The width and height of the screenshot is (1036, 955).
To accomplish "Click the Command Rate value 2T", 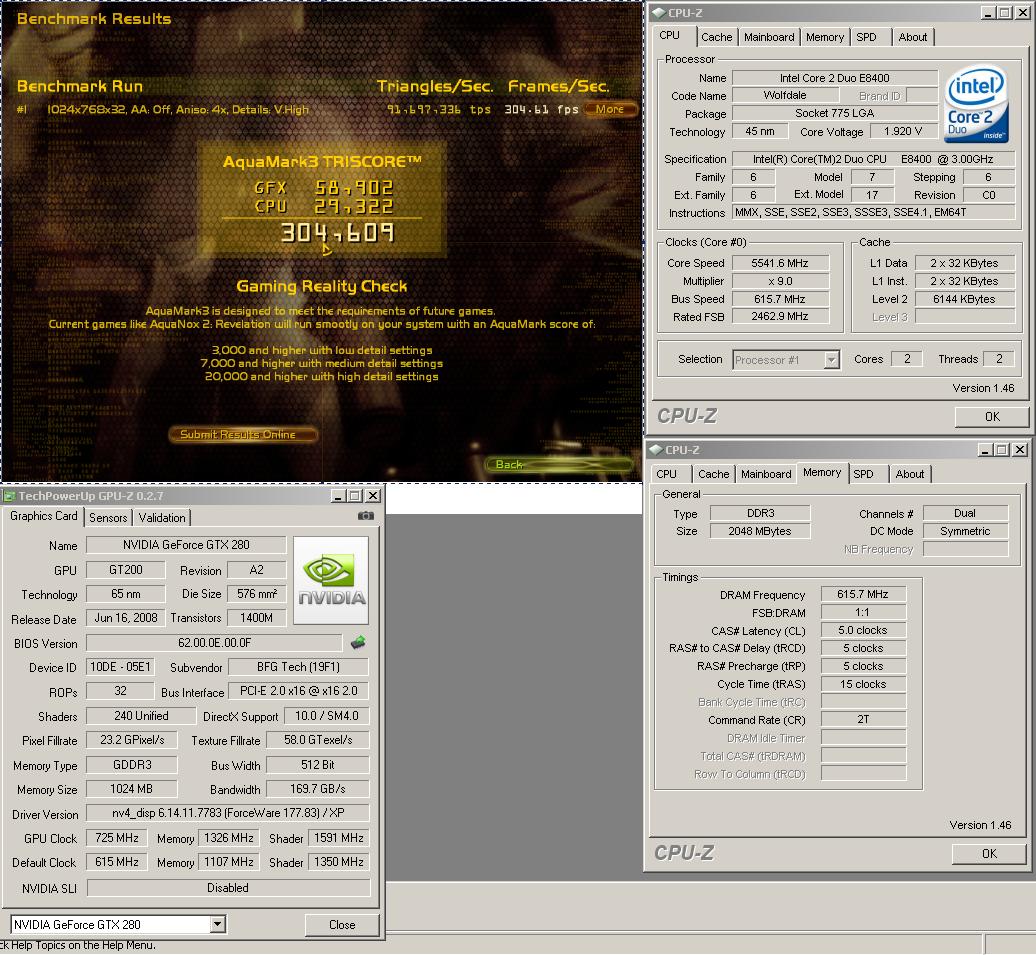I will point(863,719).
